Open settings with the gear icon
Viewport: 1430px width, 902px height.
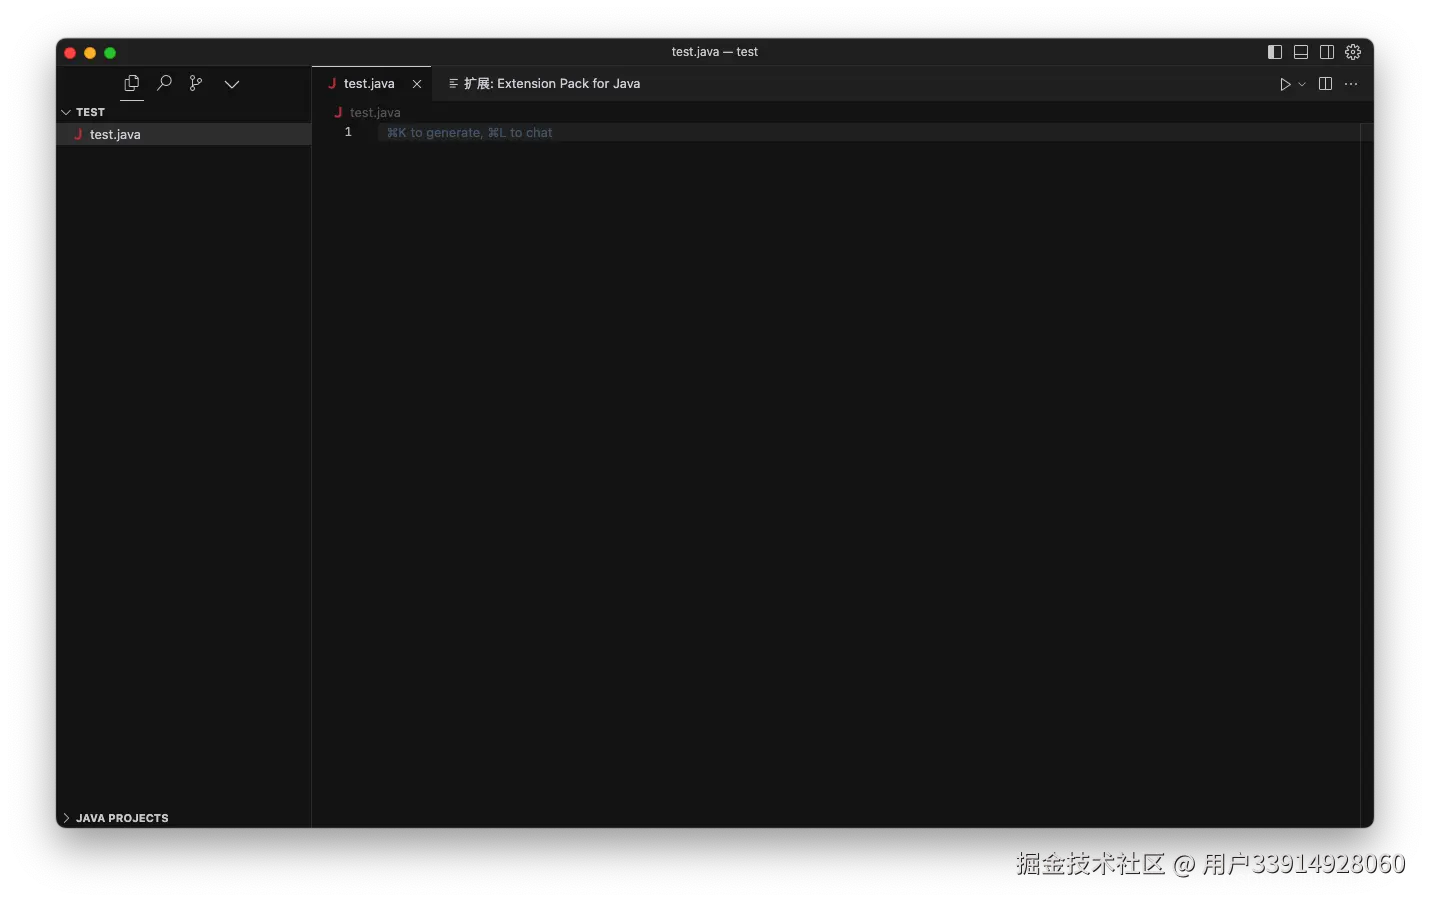point(1353,52)
